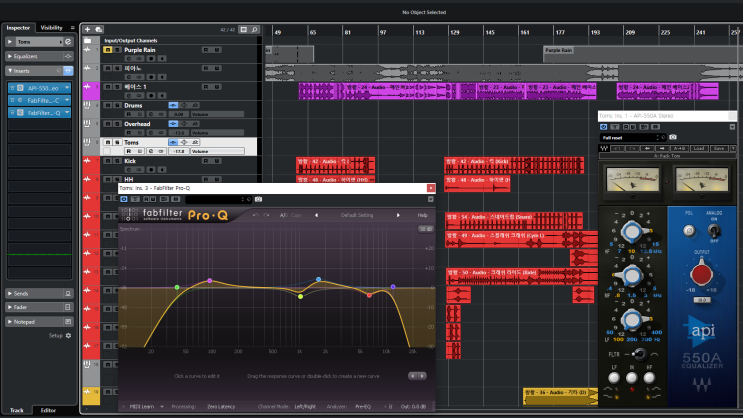Image resolution: width=743 pixels, height=418 pixels.
Task: Expand the Sends section in Inspector
Action: pos(10,294)
